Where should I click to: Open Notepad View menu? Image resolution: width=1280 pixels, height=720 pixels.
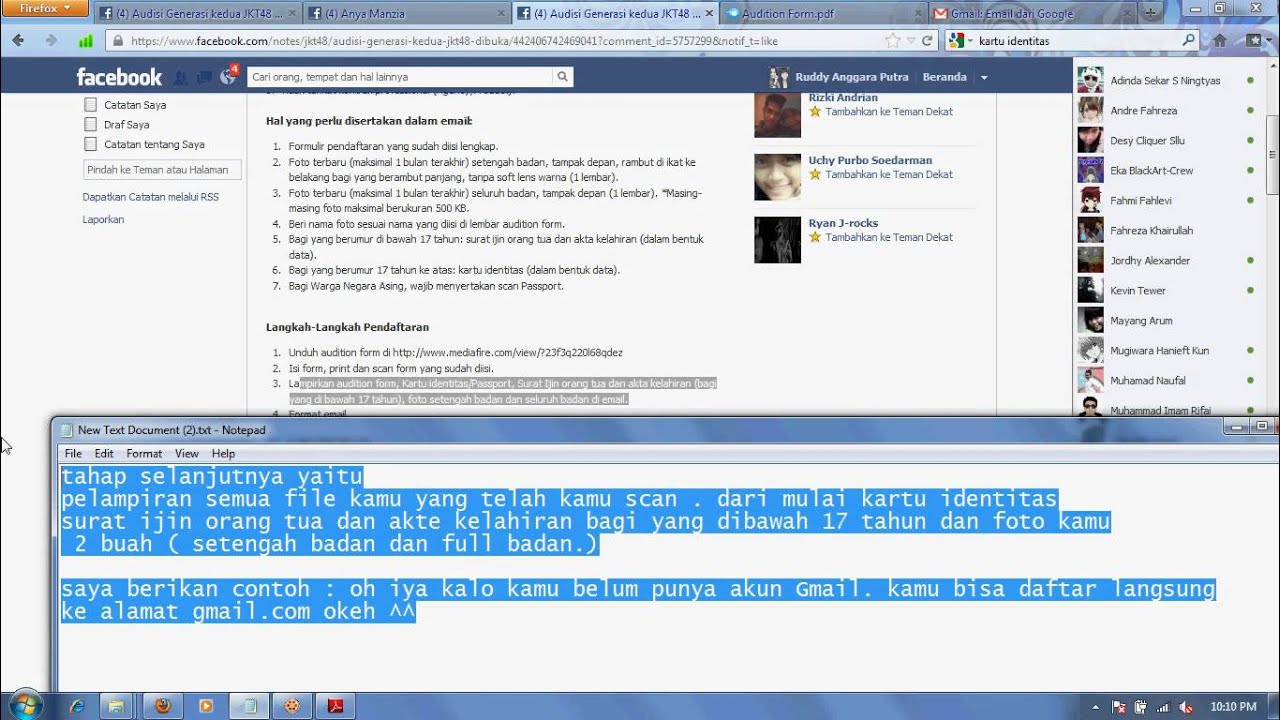187,453
